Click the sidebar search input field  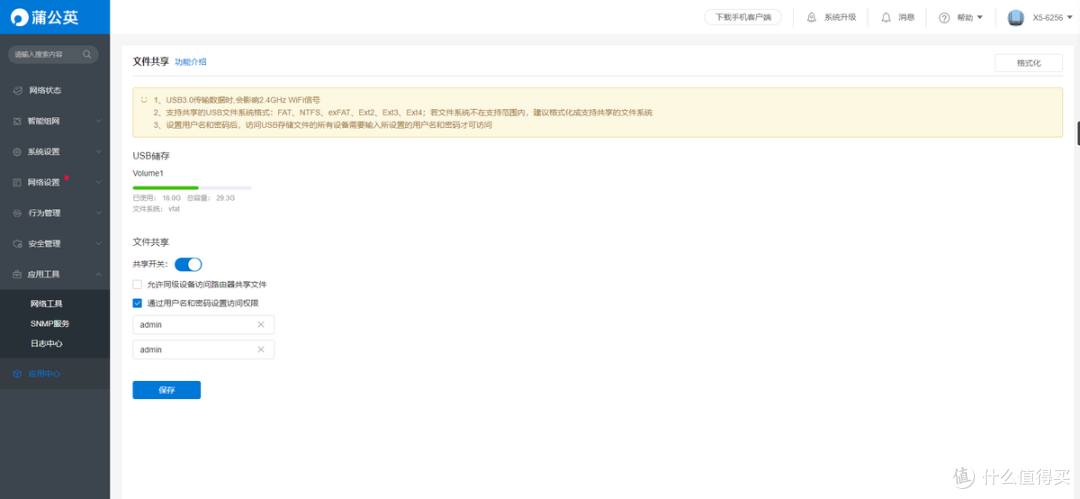53,54
